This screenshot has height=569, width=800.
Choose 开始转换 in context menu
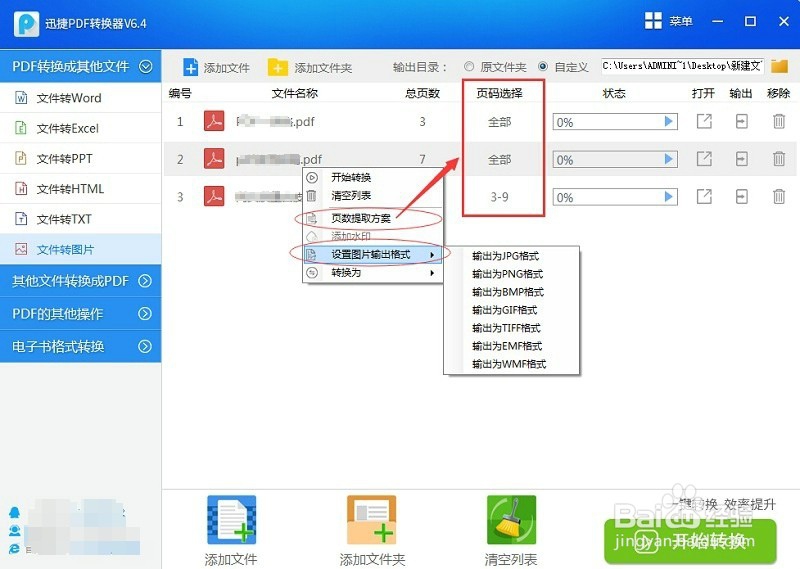(x=372, y=177)
